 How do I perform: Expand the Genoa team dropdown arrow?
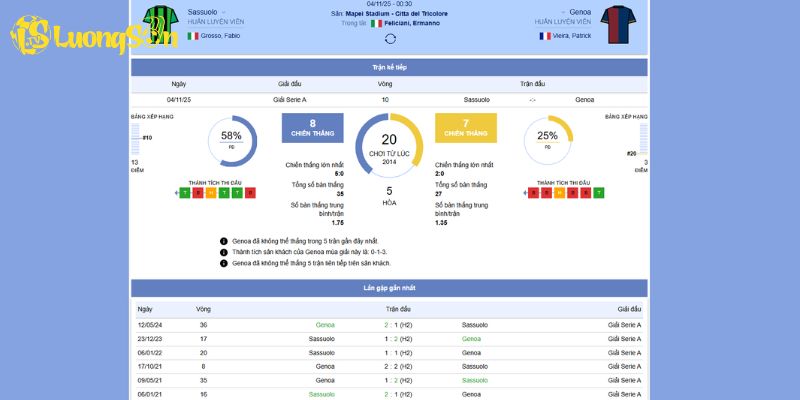click(x=564, y=11)
